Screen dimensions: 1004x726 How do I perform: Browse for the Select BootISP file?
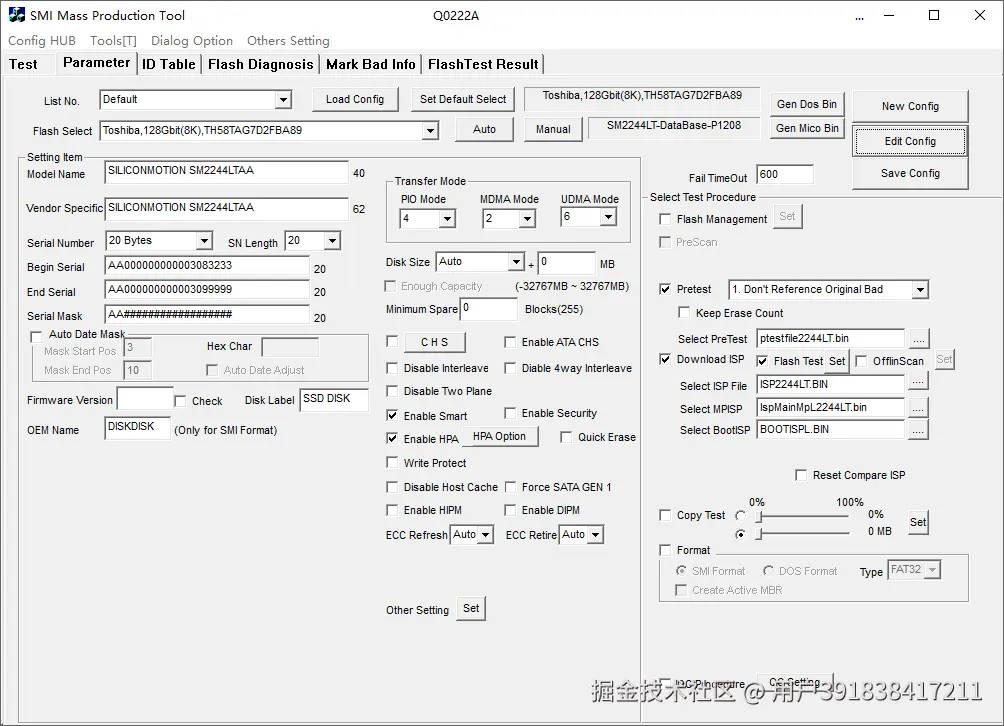[x=918, y=430]
